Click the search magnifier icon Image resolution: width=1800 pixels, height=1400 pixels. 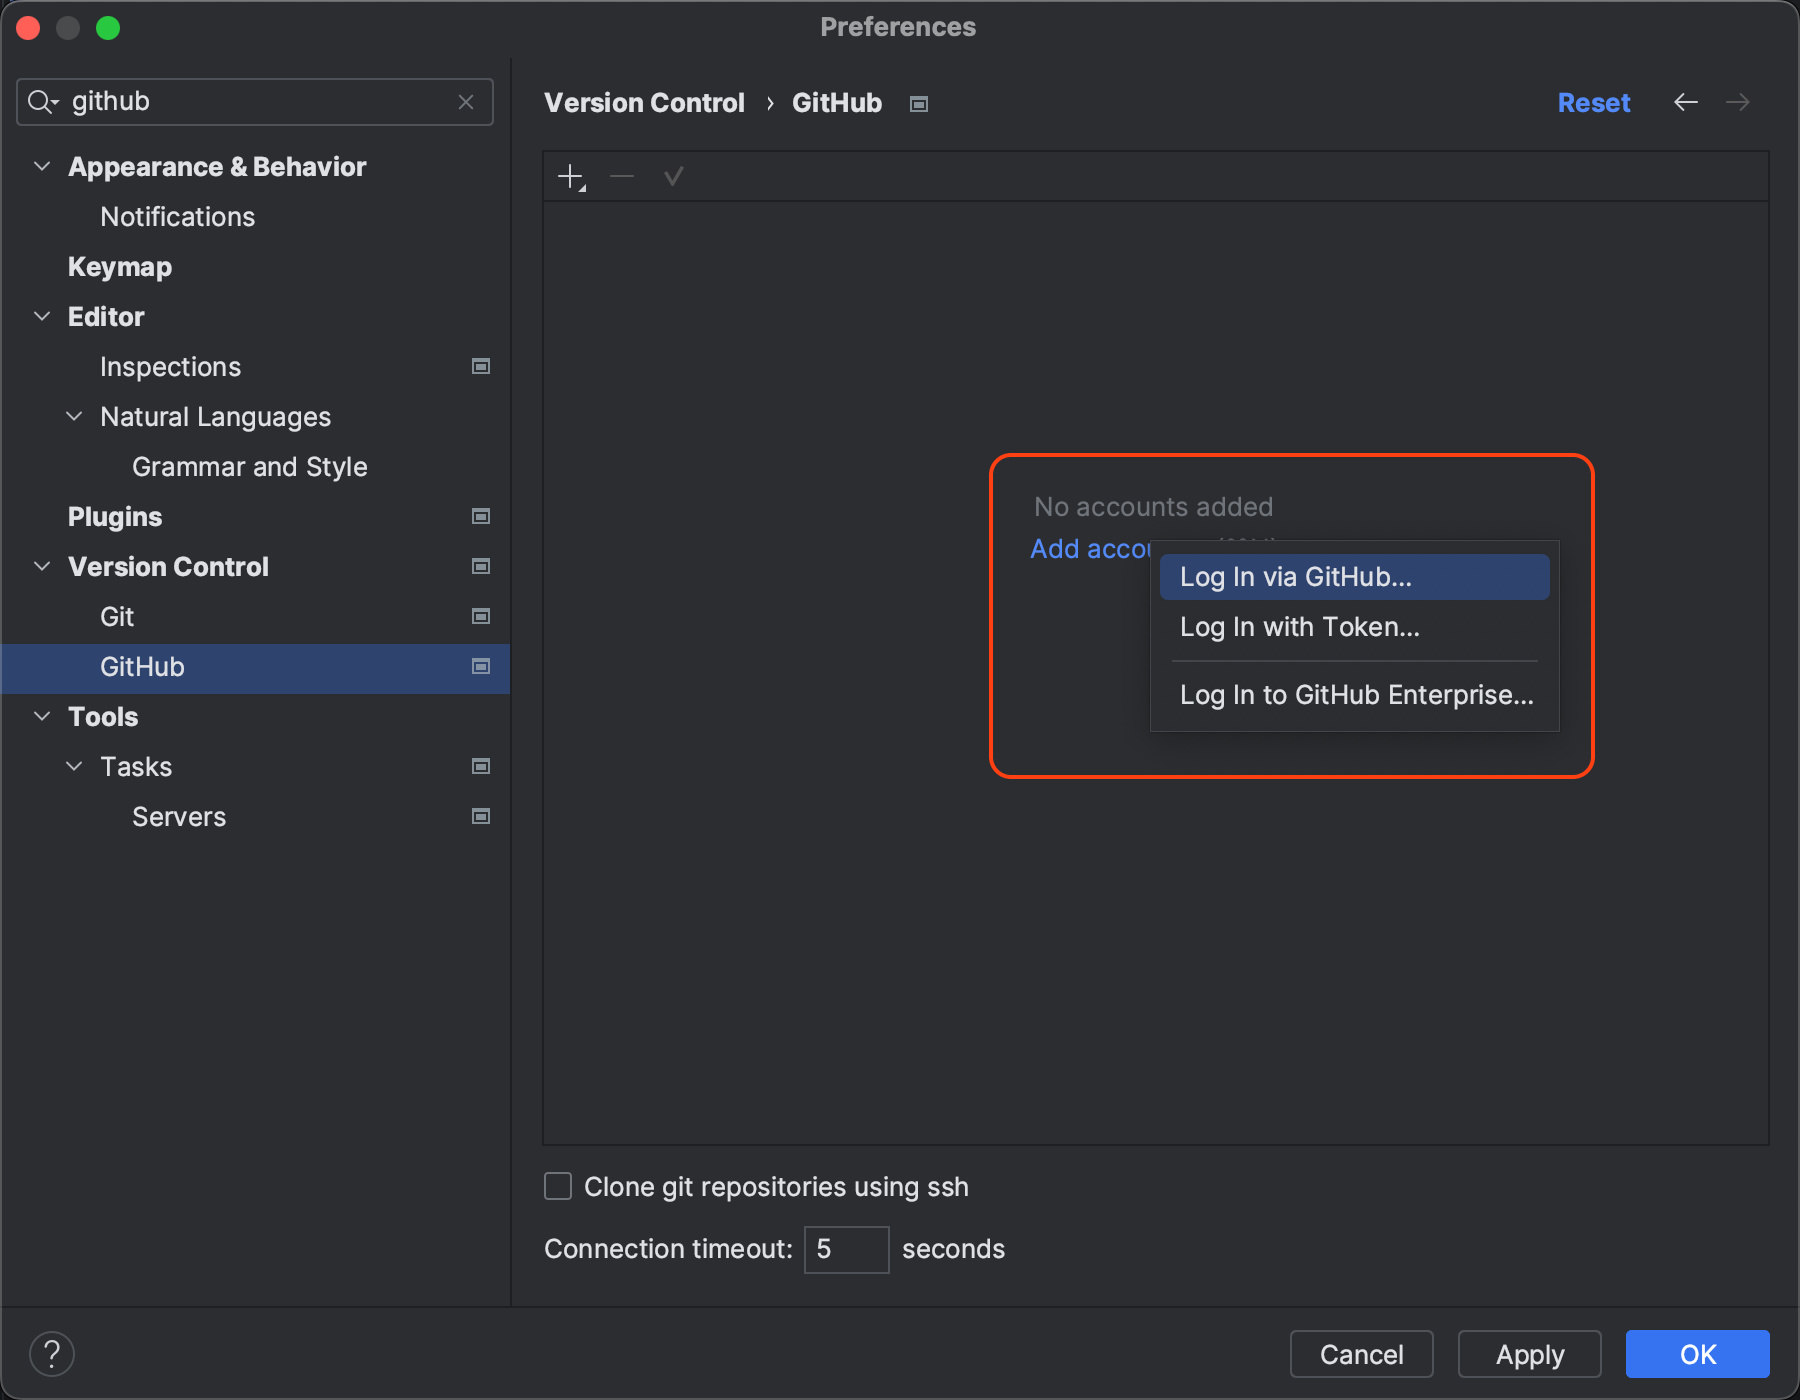point(42,102)
